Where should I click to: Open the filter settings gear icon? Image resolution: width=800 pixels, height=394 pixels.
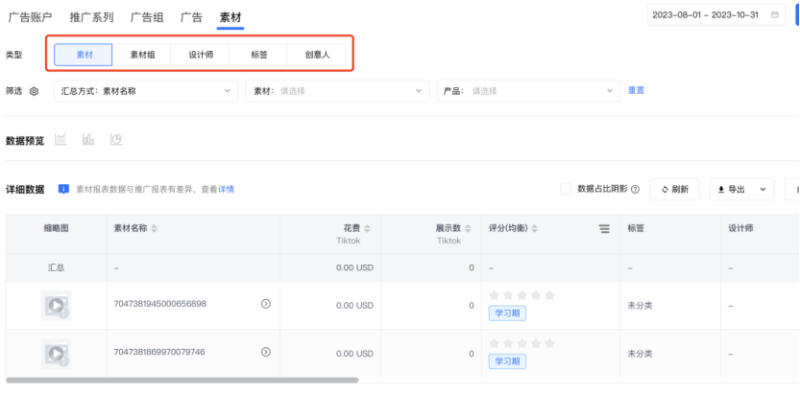point(34,91)
